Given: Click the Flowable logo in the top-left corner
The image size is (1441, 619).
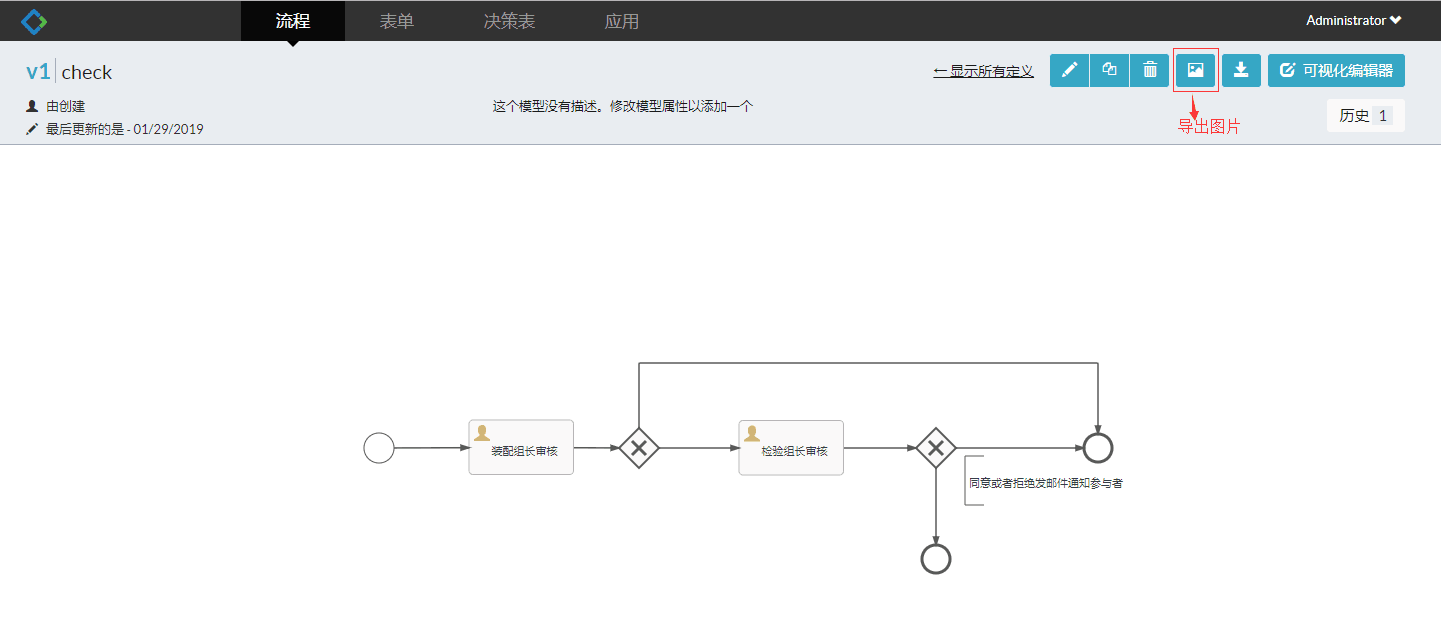Looking at the screenshot, I should (32, 19).
